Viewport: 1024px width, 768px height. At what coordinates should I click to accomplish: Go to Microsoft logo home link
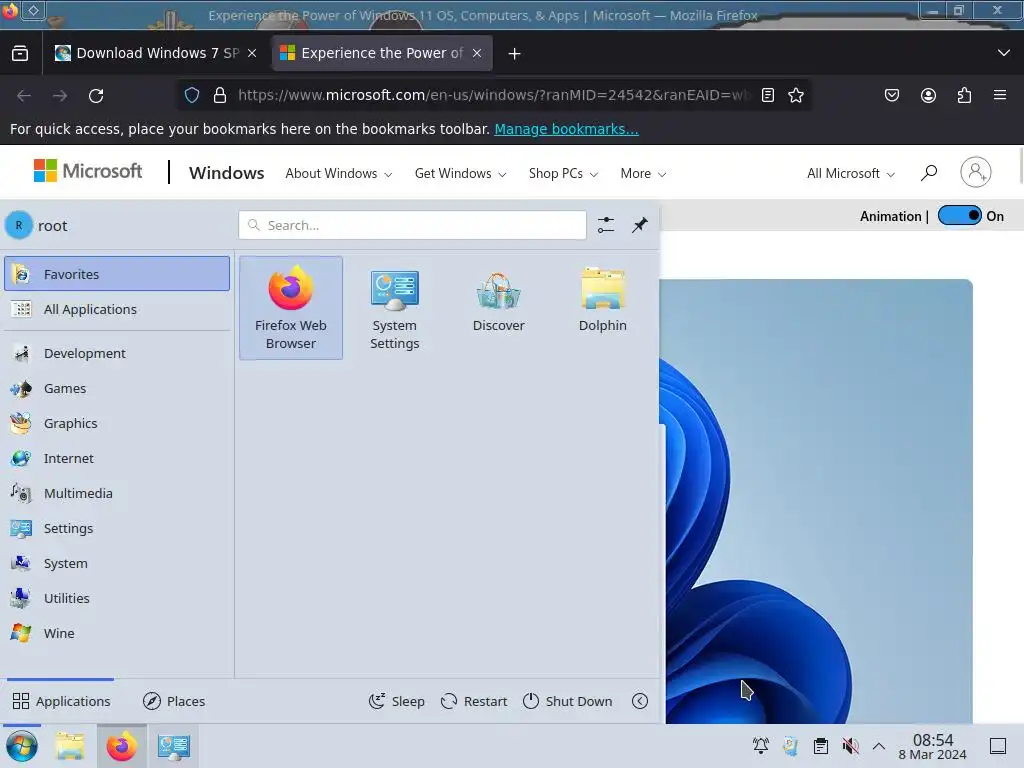[88, 171]
